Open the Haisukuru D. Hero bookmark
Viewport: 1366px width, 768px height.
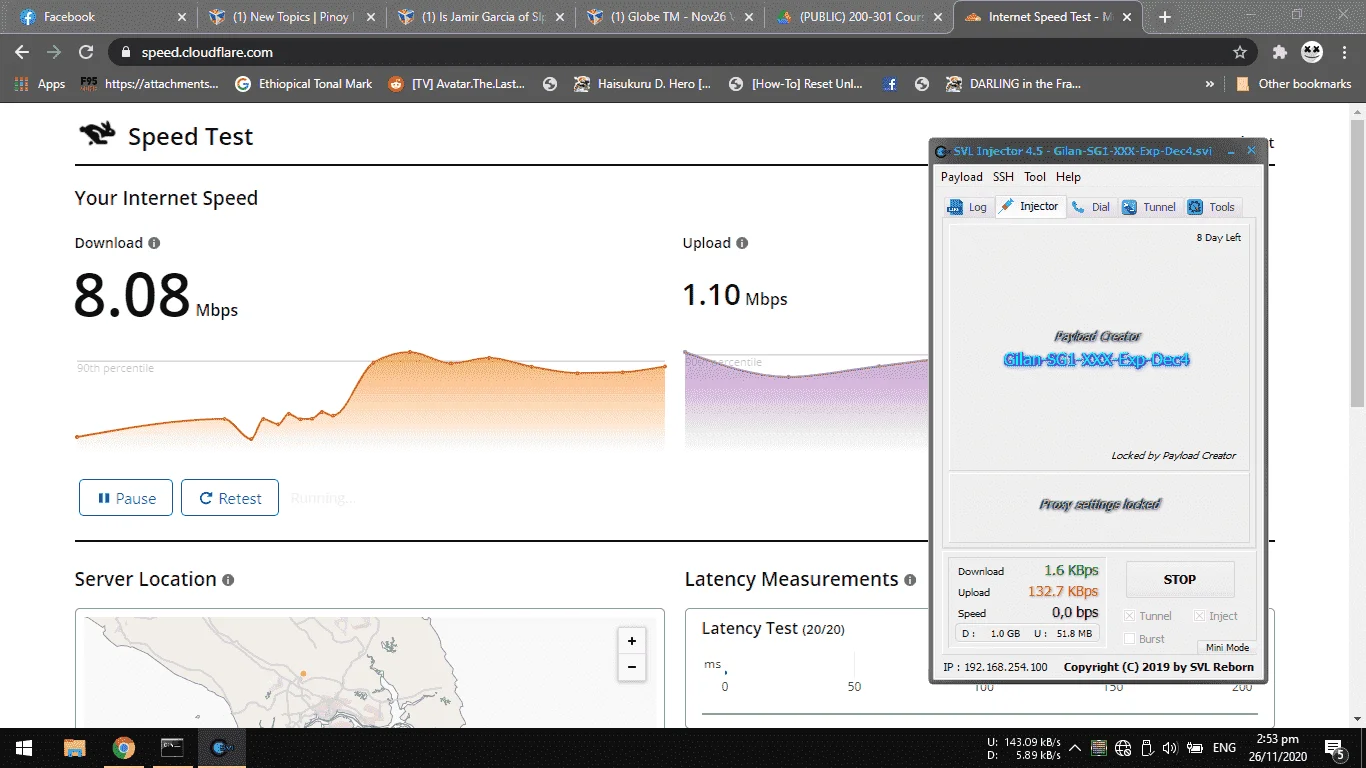643,84
